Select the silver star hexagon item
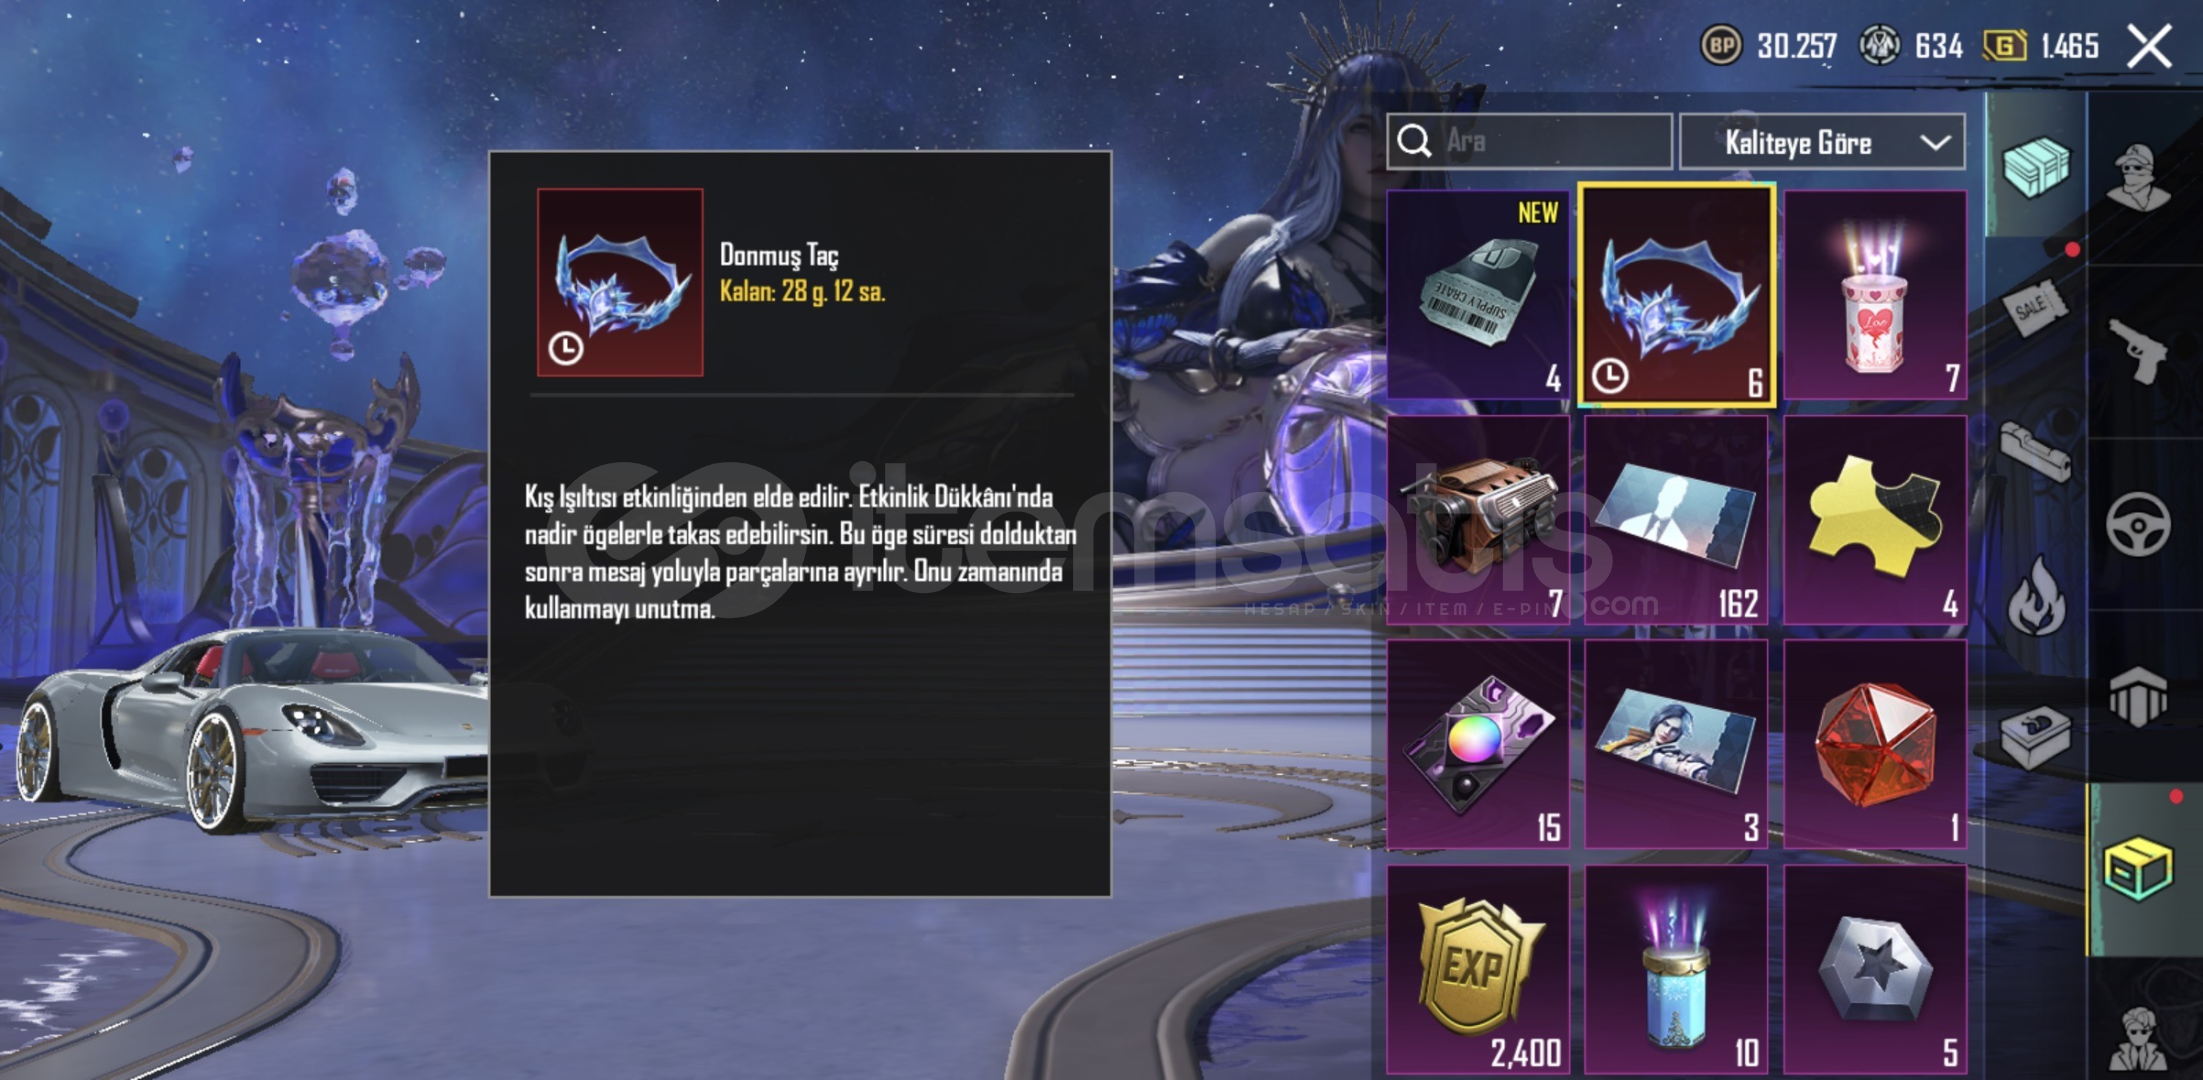2203x1080 pixels. click(1875, 970)
